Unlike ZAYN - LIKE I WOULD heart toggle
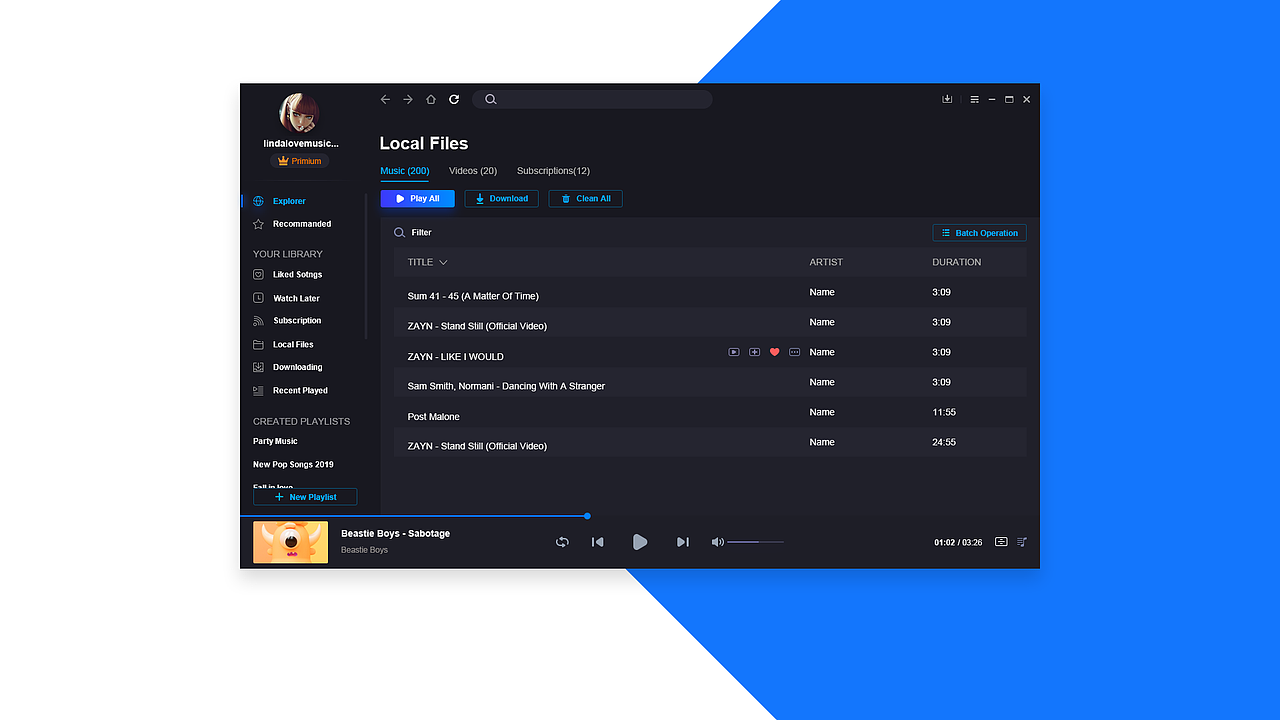This screenshot has width=1280, height=720. (774, 352)
